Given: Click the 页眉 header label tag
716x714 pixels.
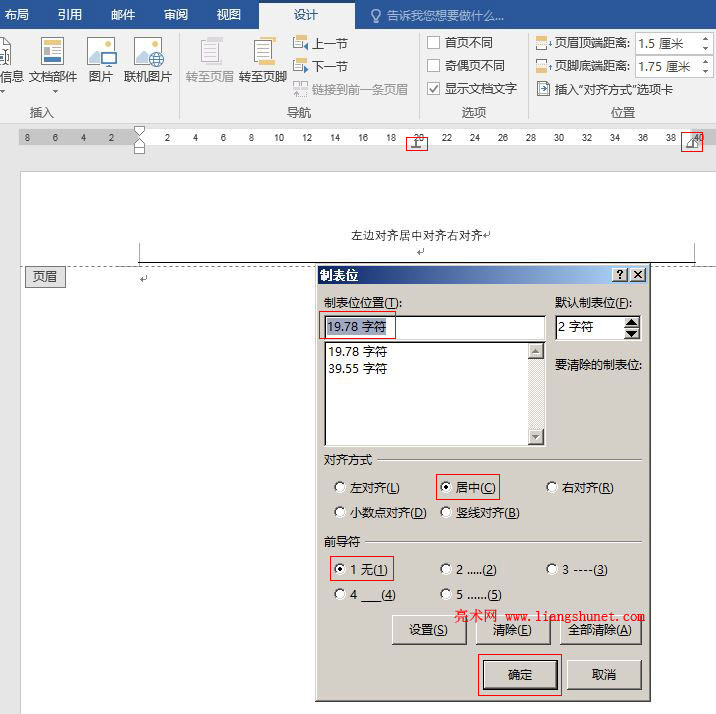Looking at the screenshot, I should point(45,277).
